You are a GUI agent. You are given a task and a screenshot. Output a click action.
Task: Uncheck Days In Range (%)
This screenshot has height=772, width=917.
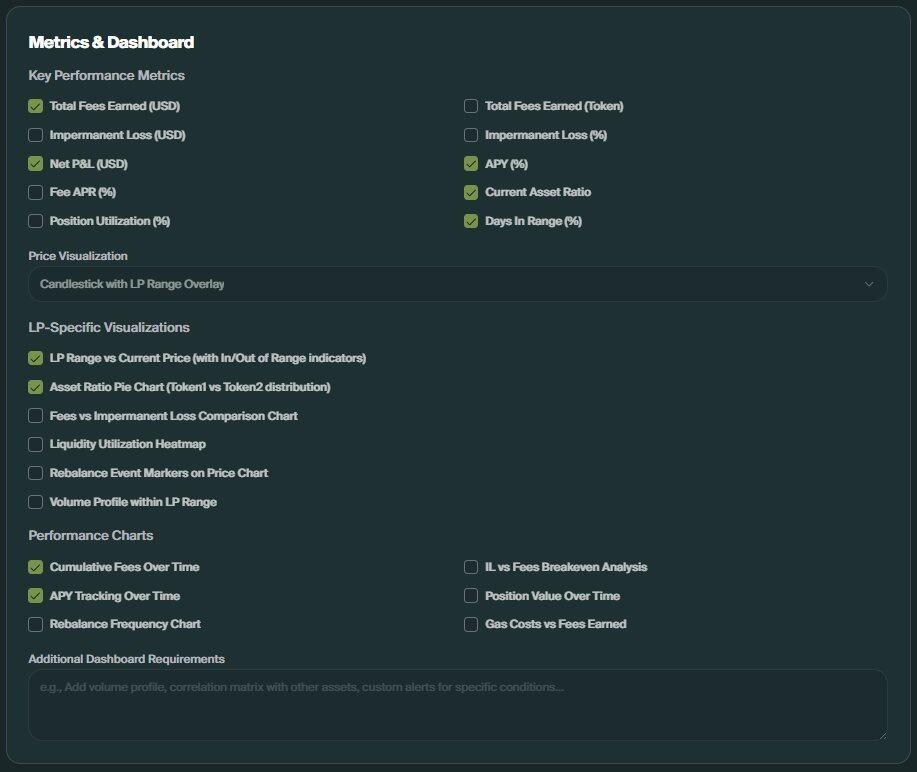(471, 221)
